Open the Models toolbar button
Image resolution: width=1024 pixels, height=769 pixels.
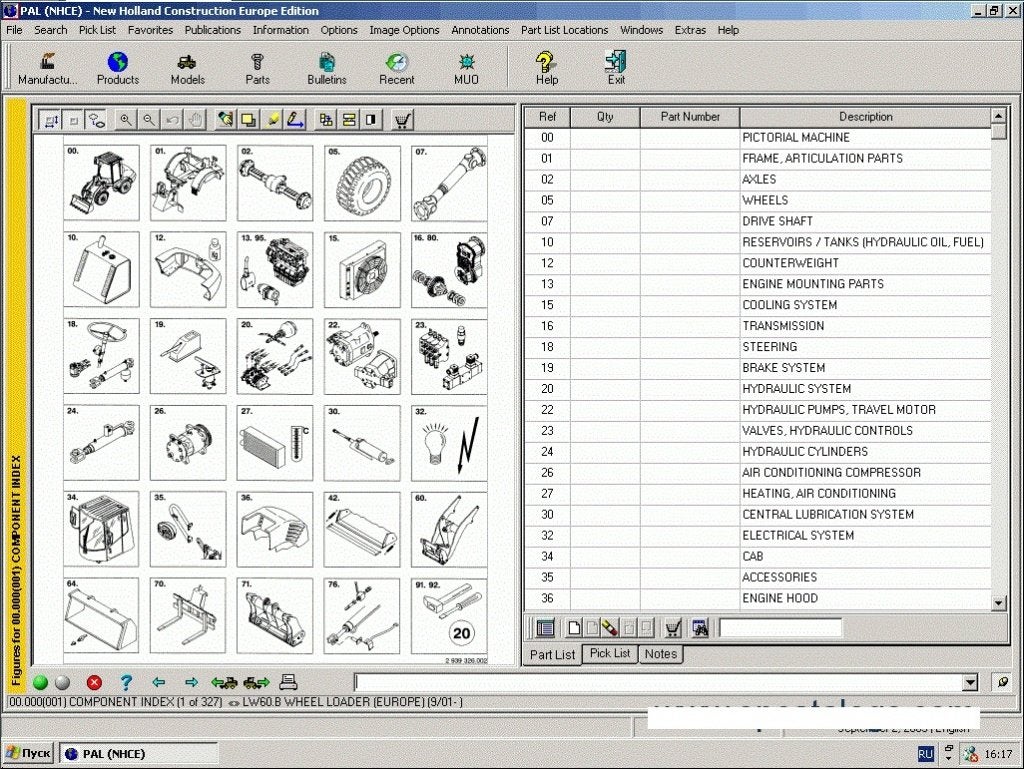(x=187, y=69)
